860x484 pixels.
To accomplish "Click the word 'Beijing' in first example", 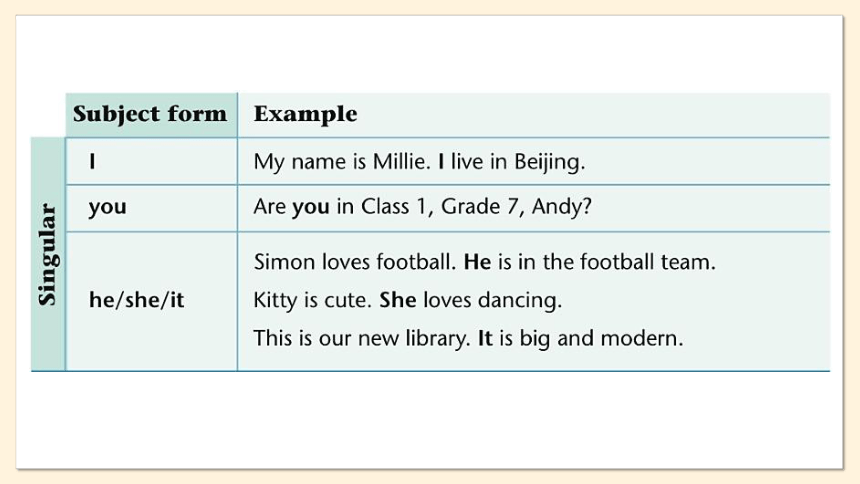I will pyautogui.click(x=549, y=162).
